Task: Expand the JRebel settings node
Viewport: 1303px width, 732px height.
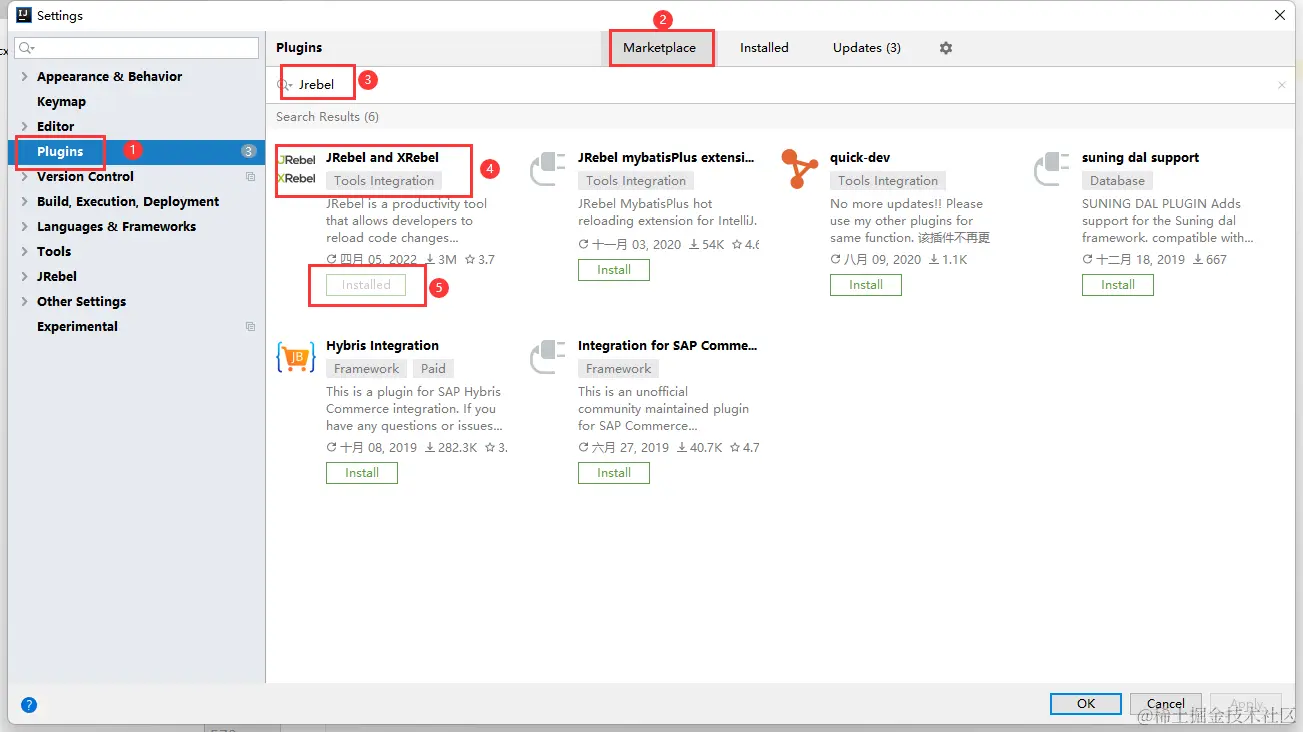Action: tap(24, 277)
